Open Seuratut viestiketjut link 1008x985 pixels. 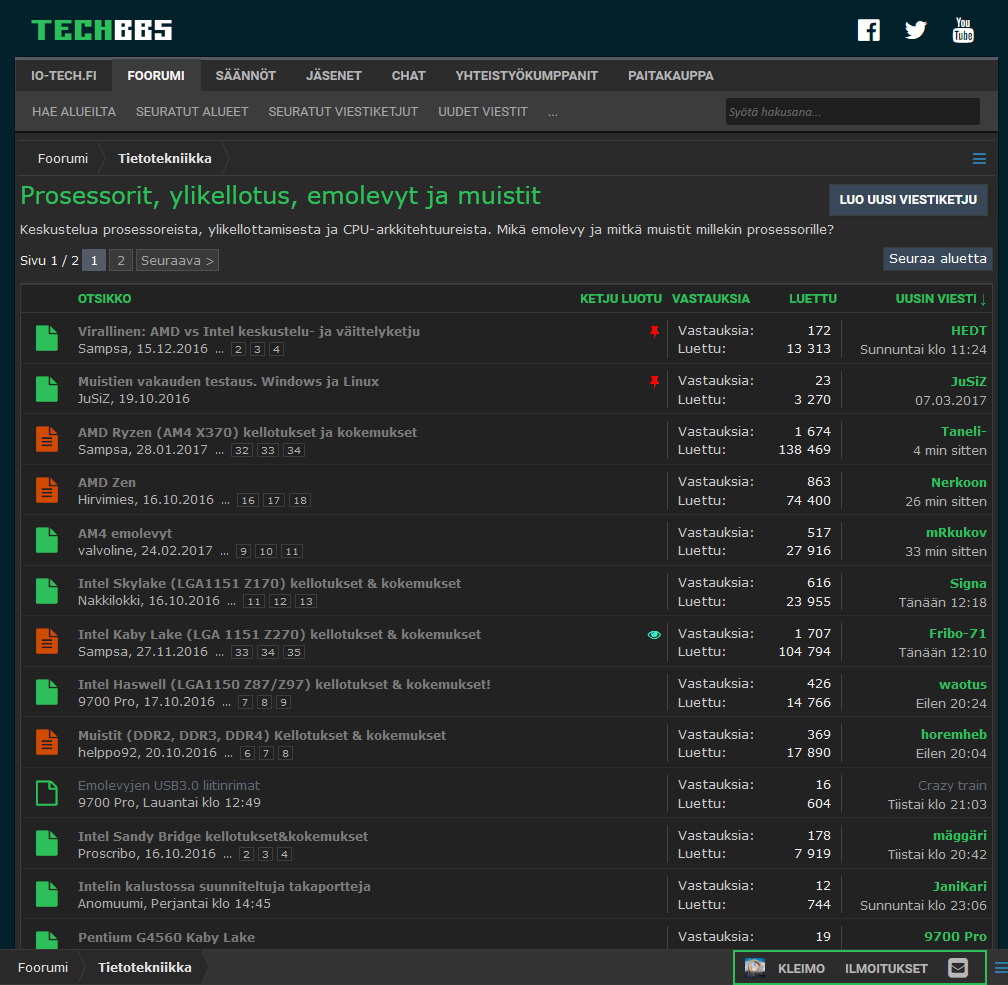343,112
